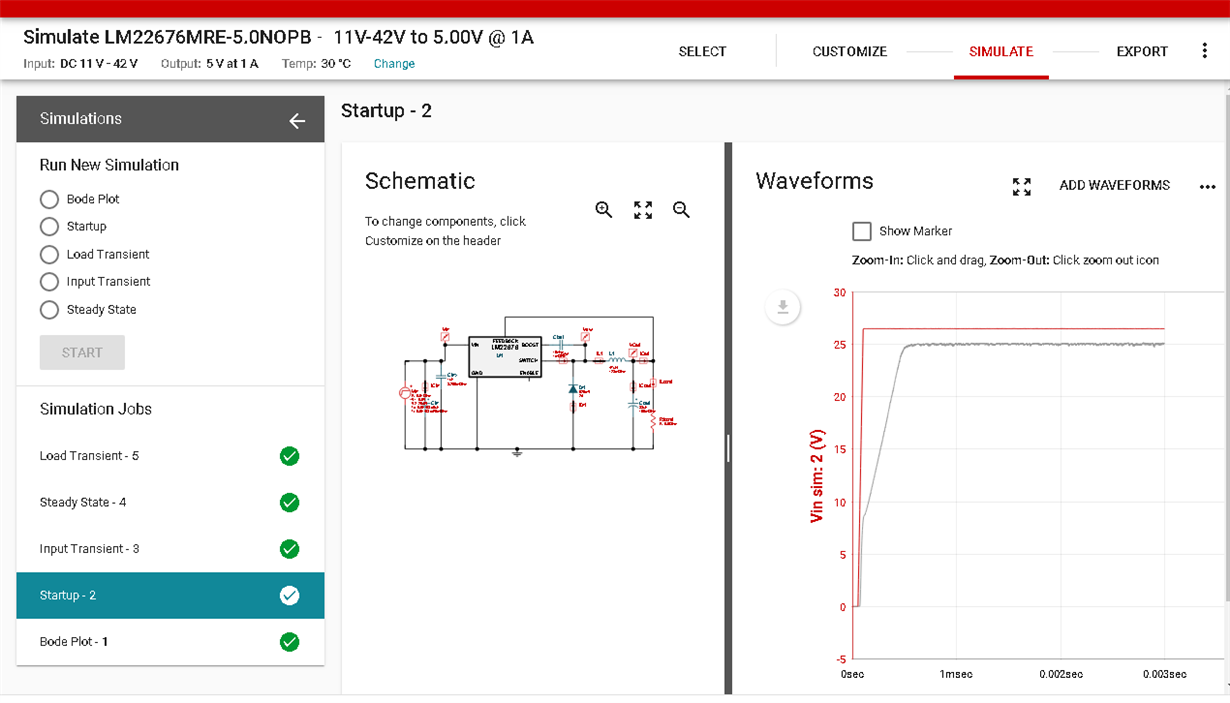Open Startup - 2 job
1230x703 pixels.
(x=170, y=595)
